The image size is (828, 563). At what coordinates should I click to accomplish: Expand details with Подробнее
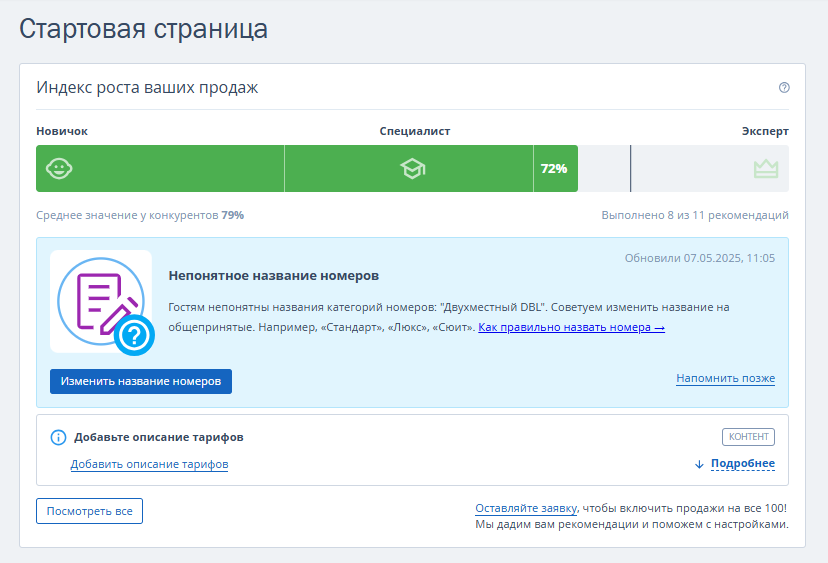click(x=742, y=463)
